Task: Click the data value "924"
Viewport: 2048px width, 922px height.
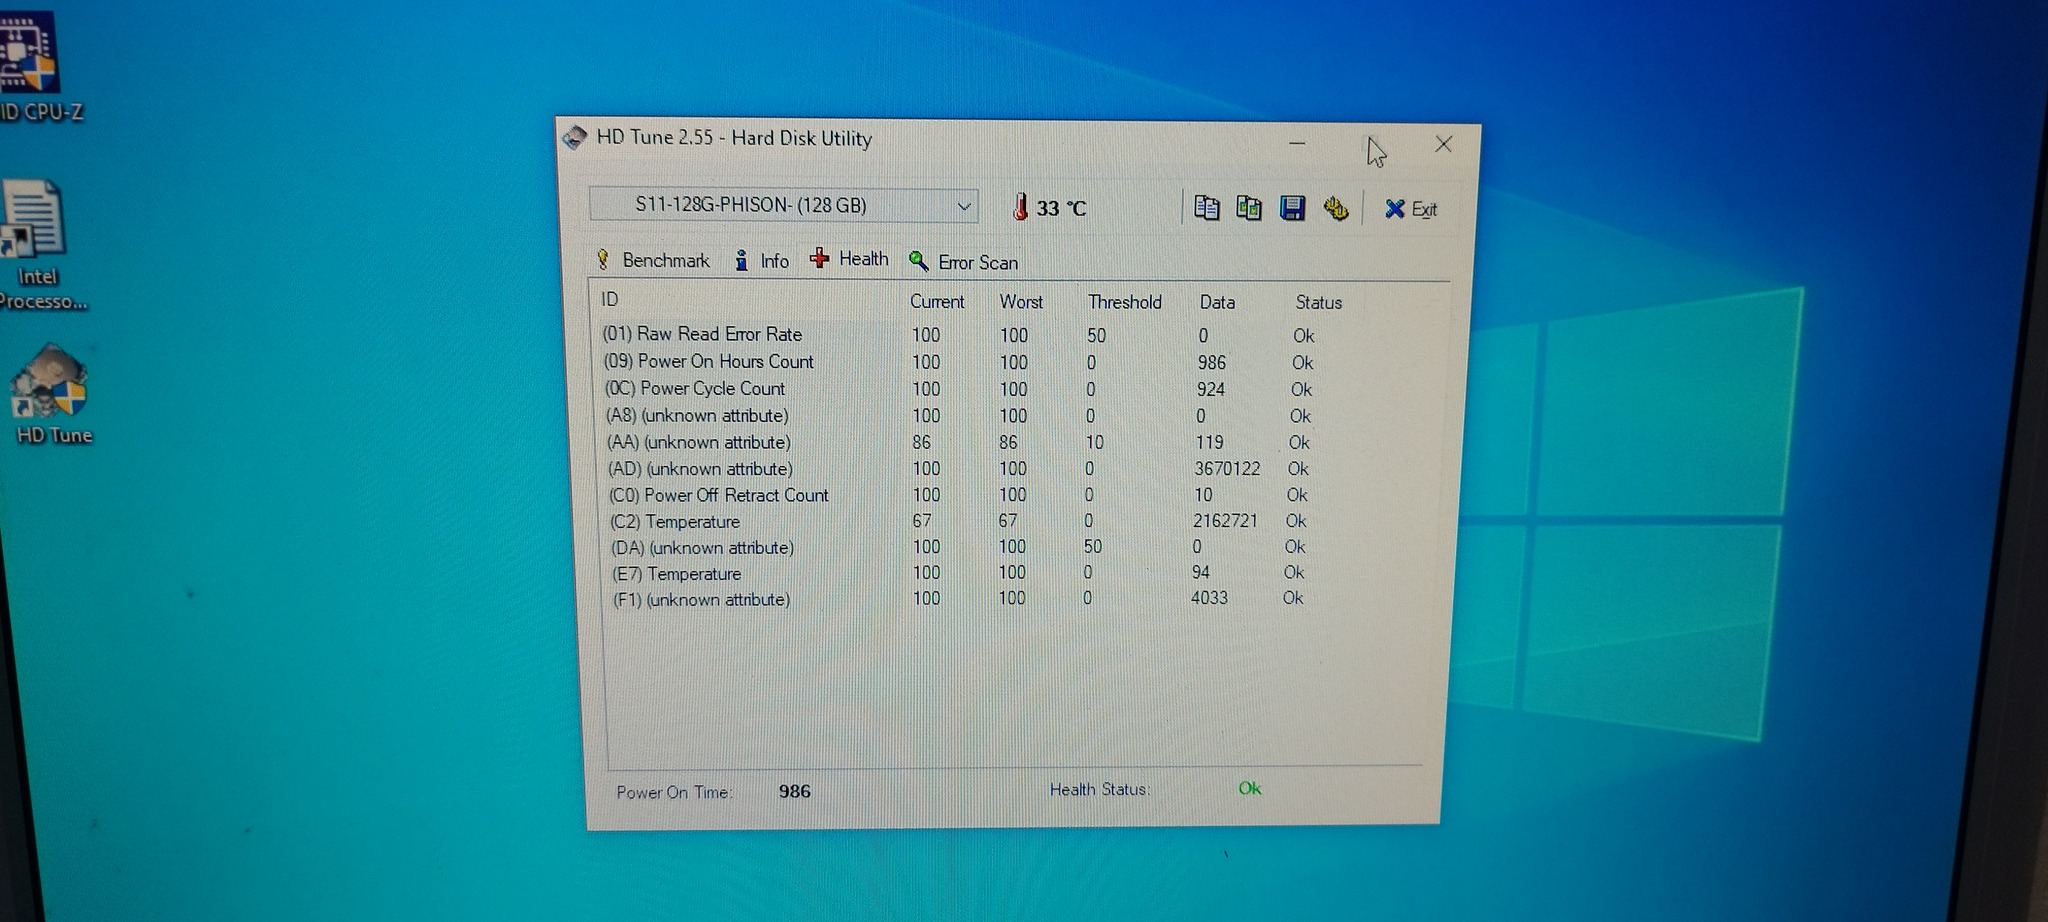Action: [x=1211, y=389]
